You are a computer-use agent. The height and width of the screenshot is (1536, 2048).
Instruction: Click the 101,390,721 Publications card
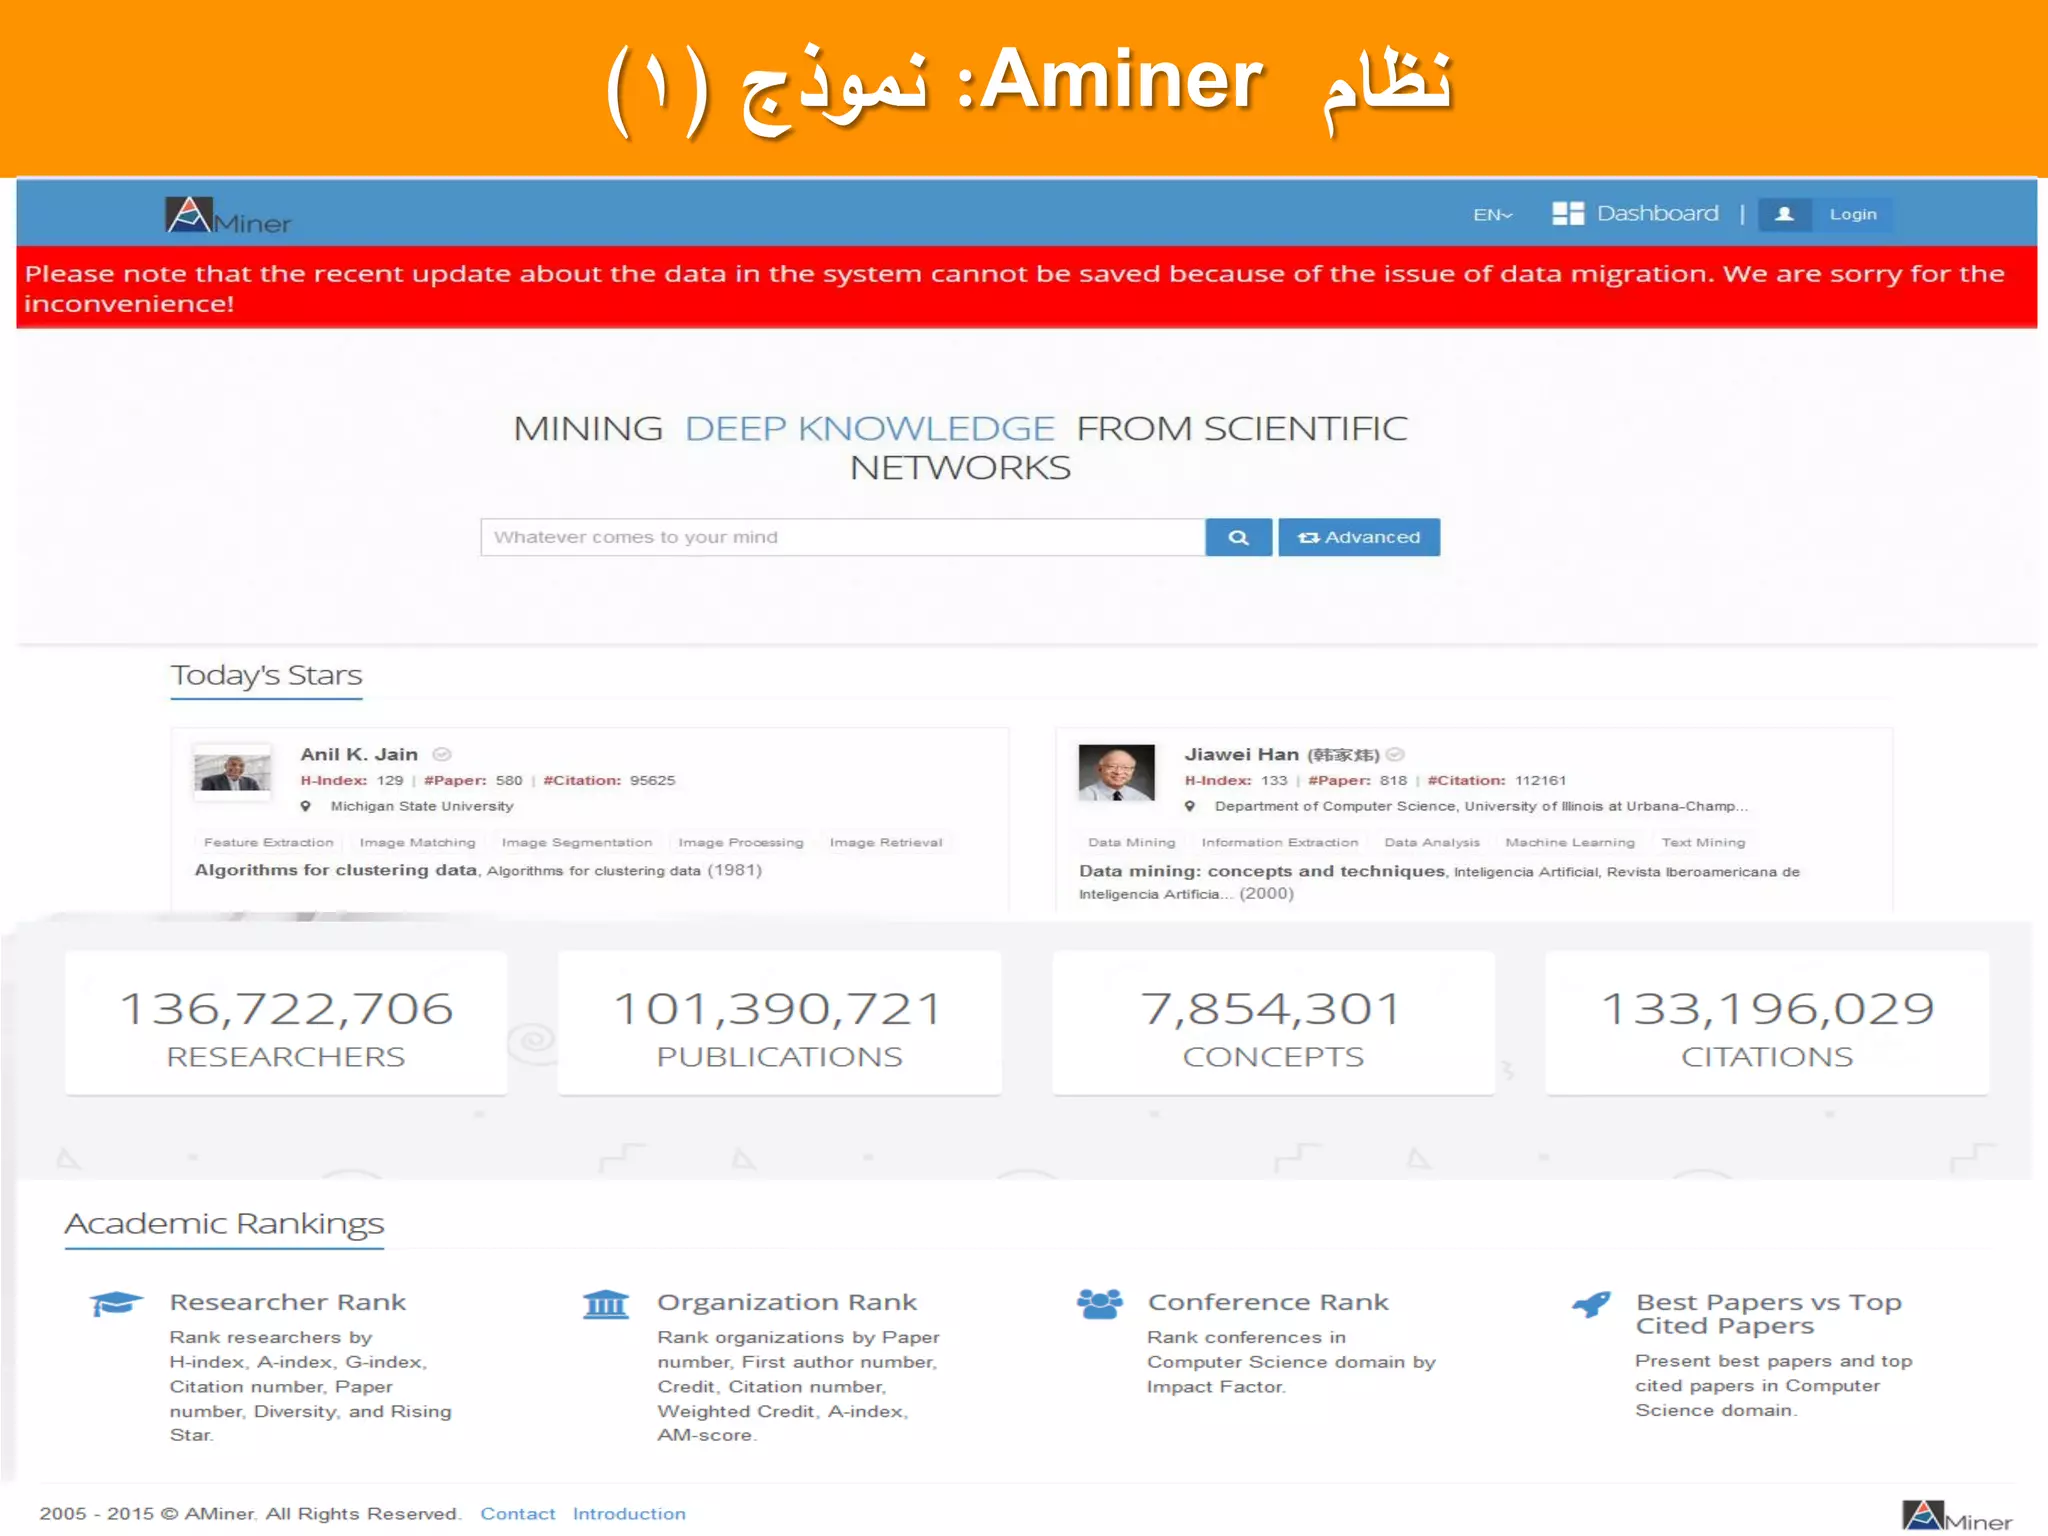tap(779, 1023)
